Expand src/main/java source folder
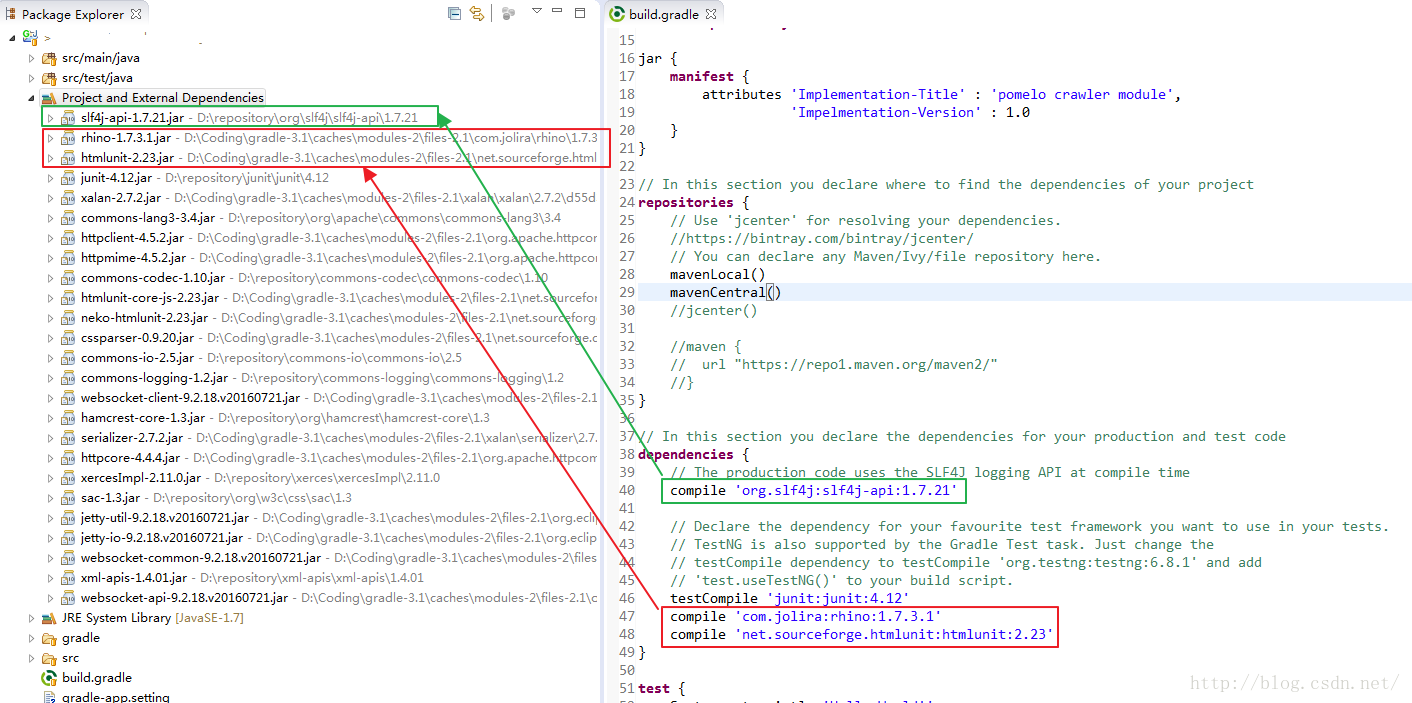 31,58
